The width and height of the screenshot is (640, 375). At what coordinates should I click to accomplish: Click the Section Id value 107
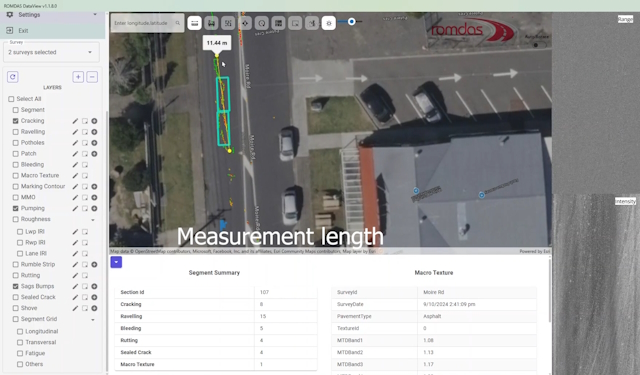coord(264,293)
